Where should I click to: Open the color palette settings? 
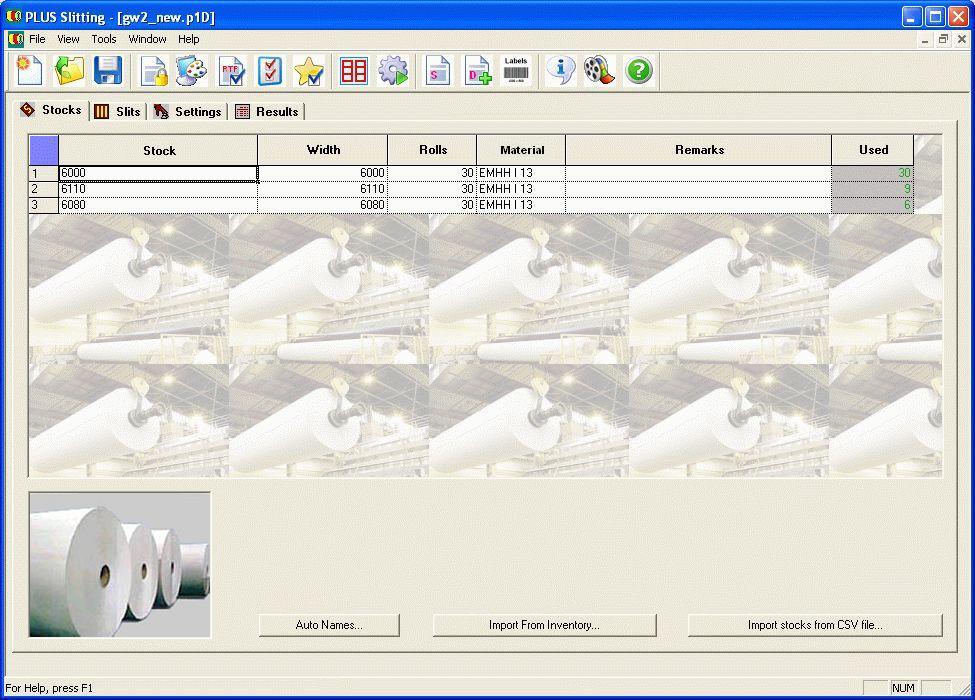[x=190, y=70]
